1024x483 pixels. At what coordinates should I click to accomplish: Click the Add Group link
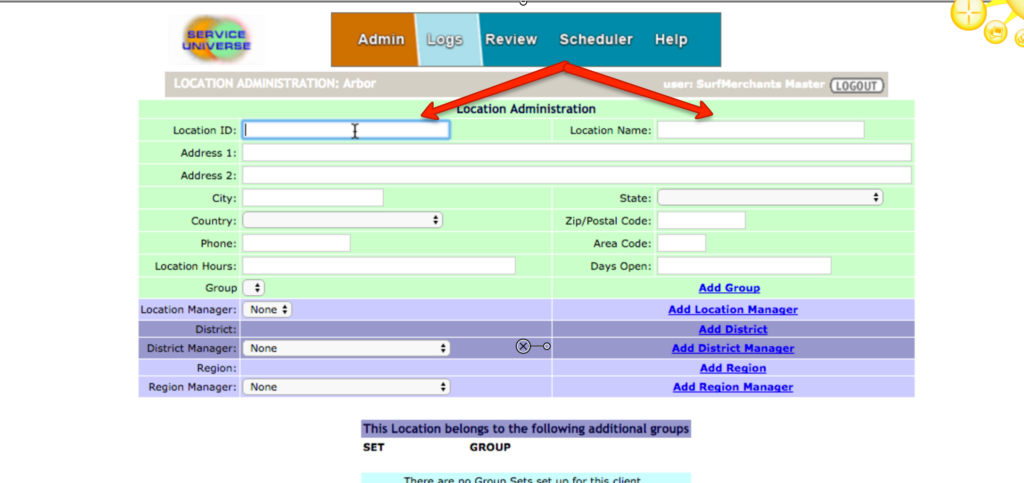coord(729,288)
